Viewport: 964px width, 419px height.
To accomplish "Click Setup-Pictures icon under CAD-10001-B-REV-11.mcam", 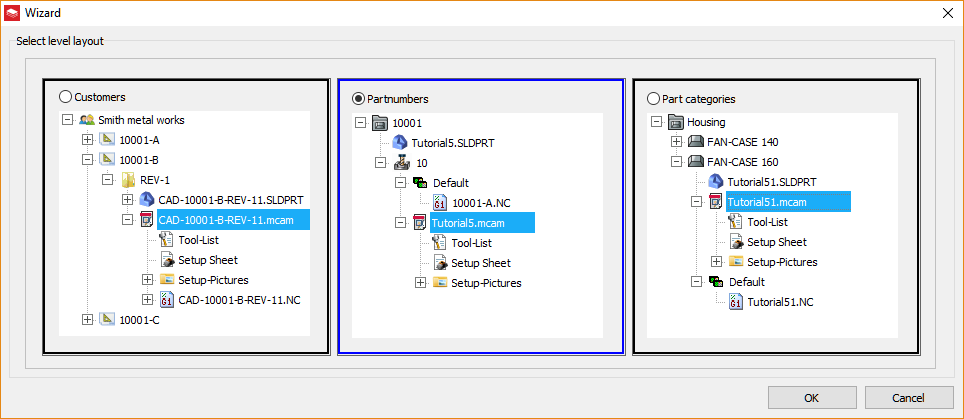I will [x=167, y=280].
